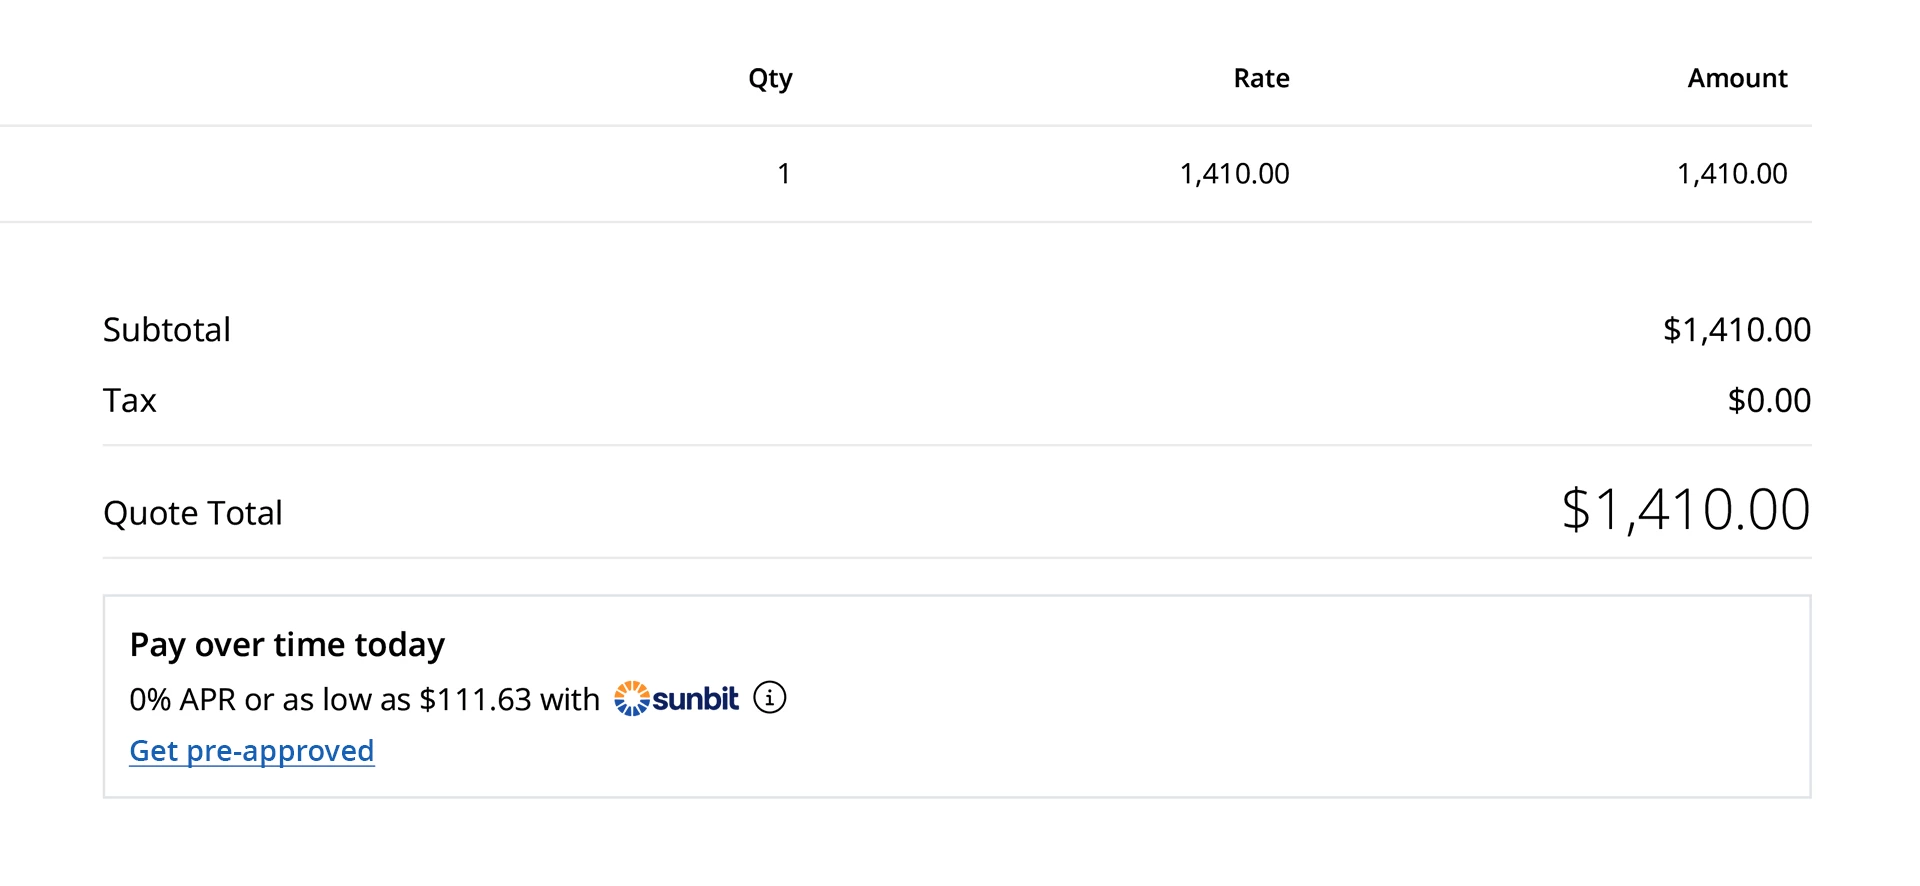Click the large Quote Total amount
This screenshot has height=886, width=1920.
click(x=1685, y=510)
